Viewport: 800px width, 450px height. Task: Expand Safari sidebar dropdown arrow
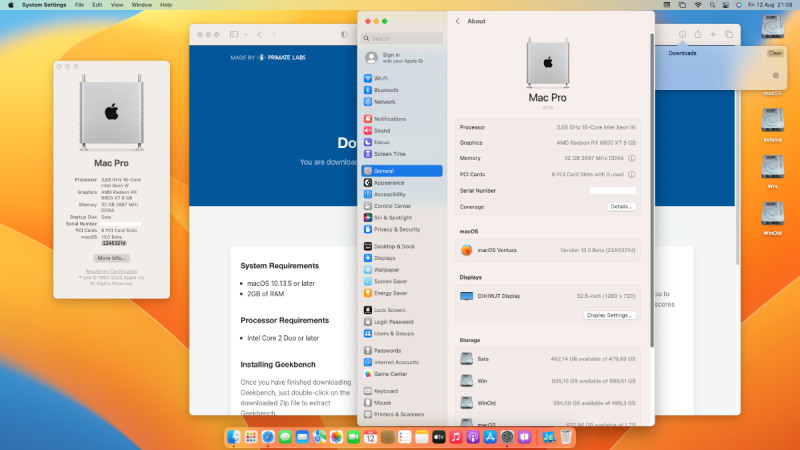246,34
